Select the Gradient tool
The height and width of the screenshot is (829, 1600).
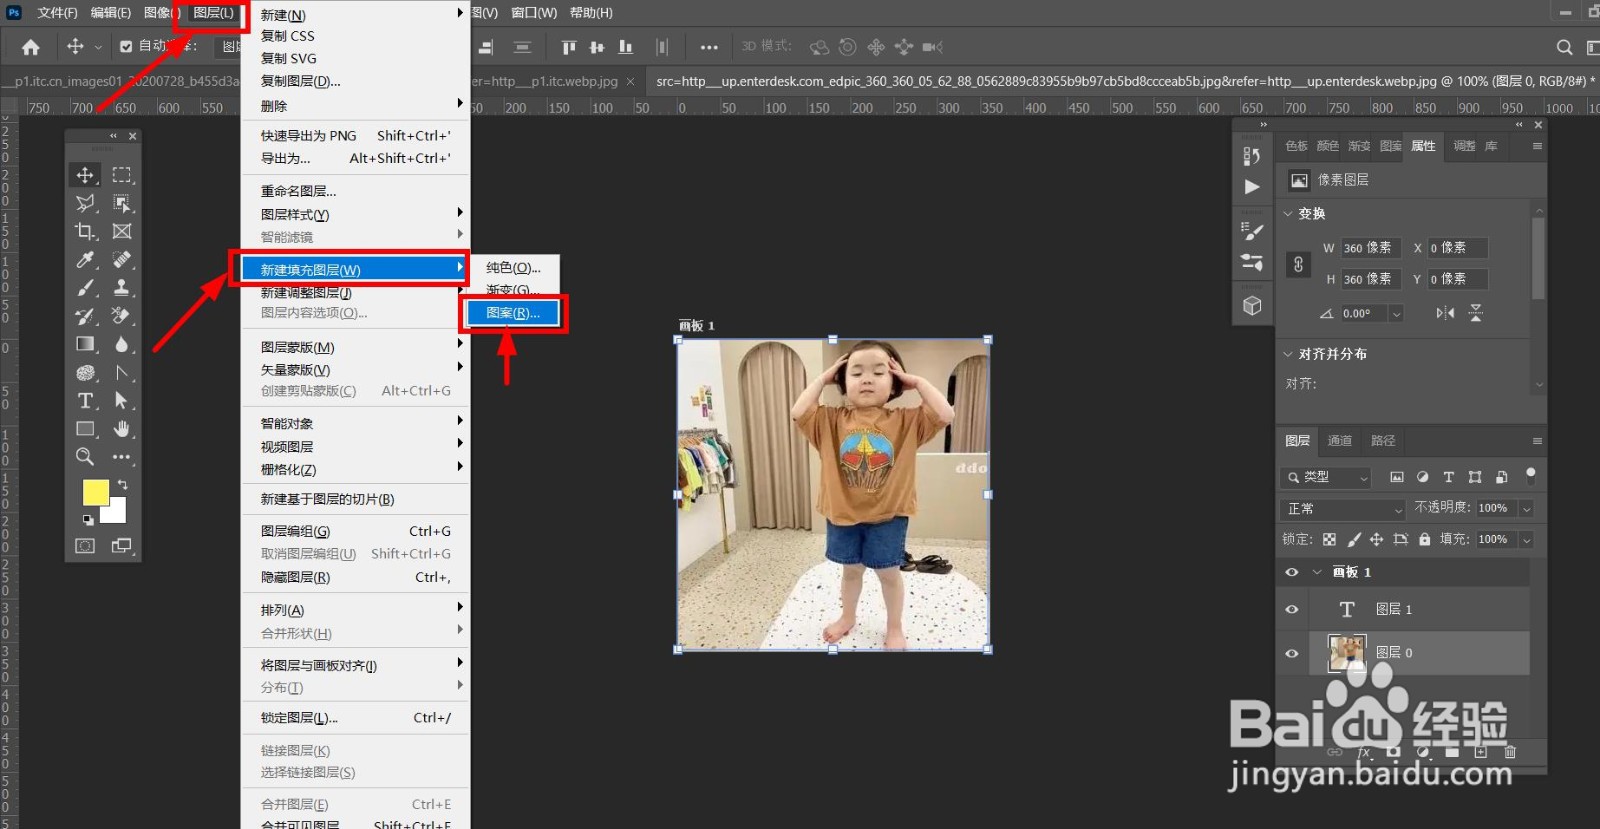[x=85, y=344]
